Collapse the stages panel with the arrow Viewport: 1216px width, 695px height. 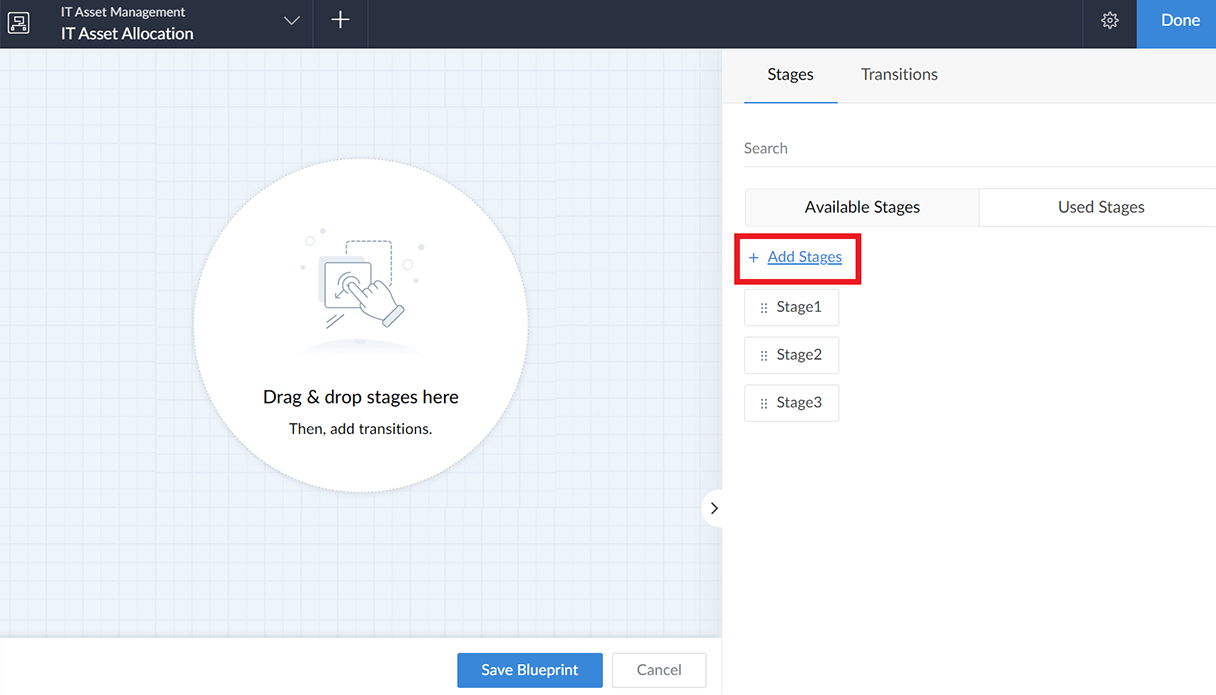[x=714, y=508]
